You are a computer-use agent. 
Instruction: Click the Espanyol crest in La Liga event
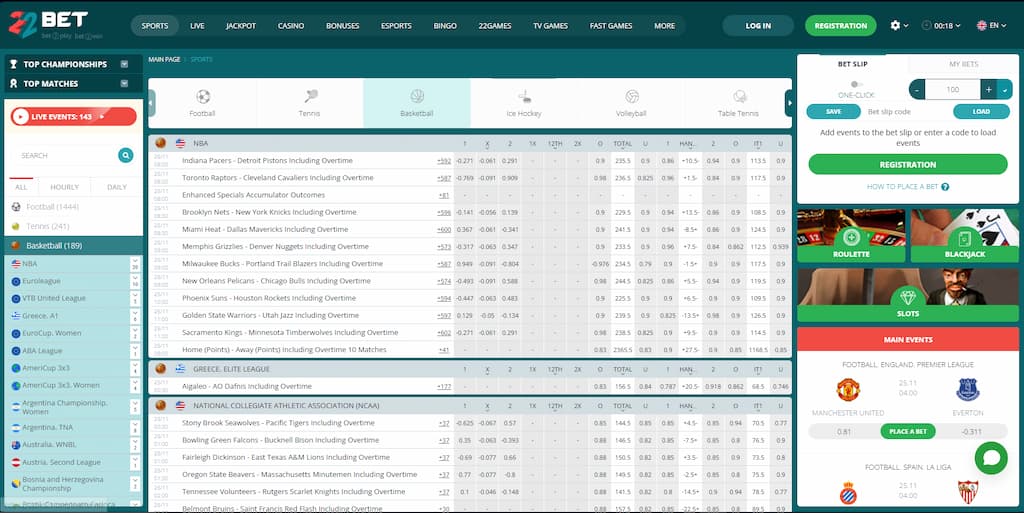(848, 493)
